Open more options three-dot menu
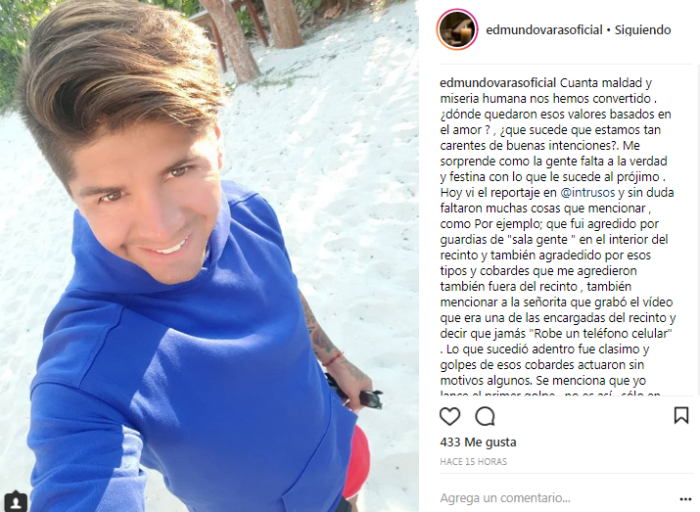This screenshot has height=512, width=700. coord(685,499)
